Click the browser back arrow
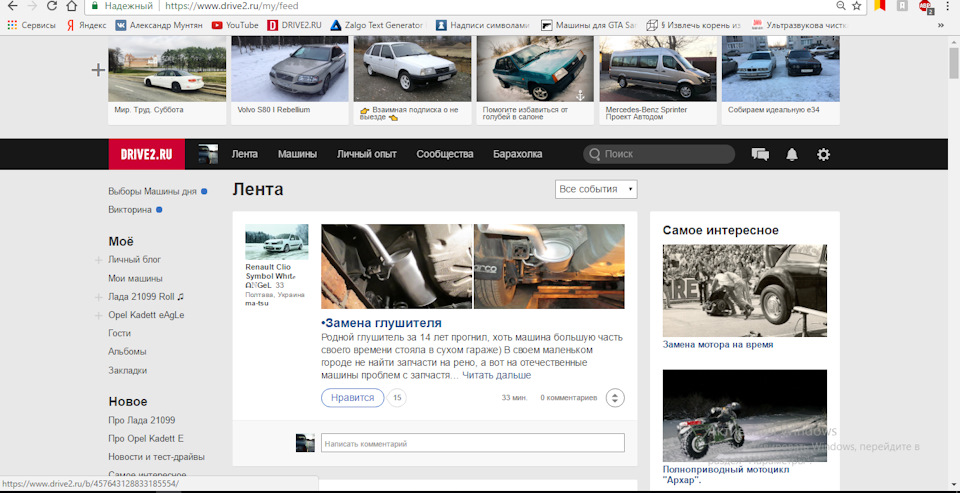Image resolution: width=960 pixels, height=493 pixels. coord(12,6)
